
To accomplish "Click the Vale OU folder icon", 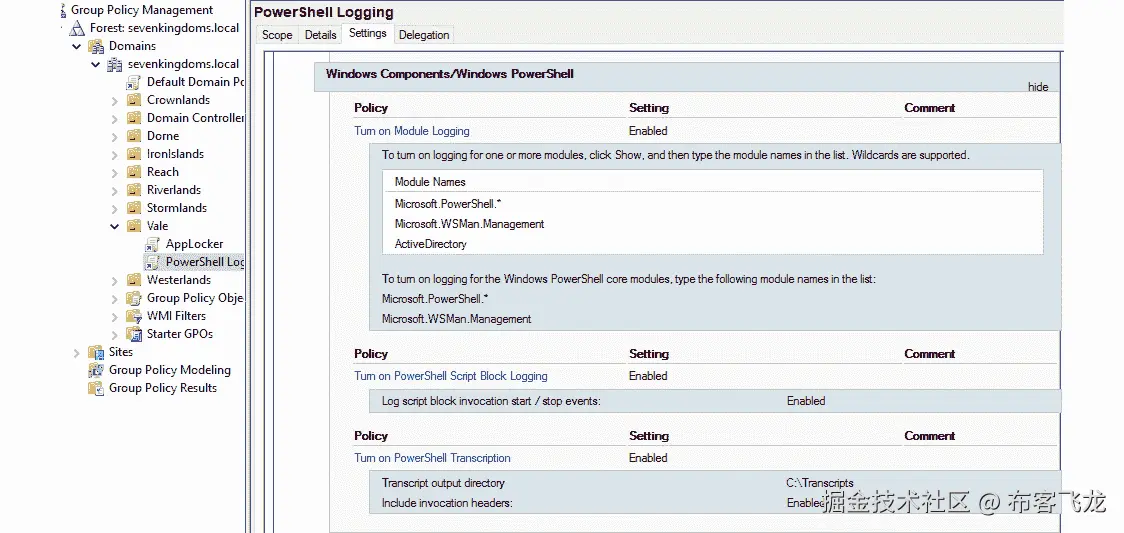I will pyautogui.click(x=134, y=226).
